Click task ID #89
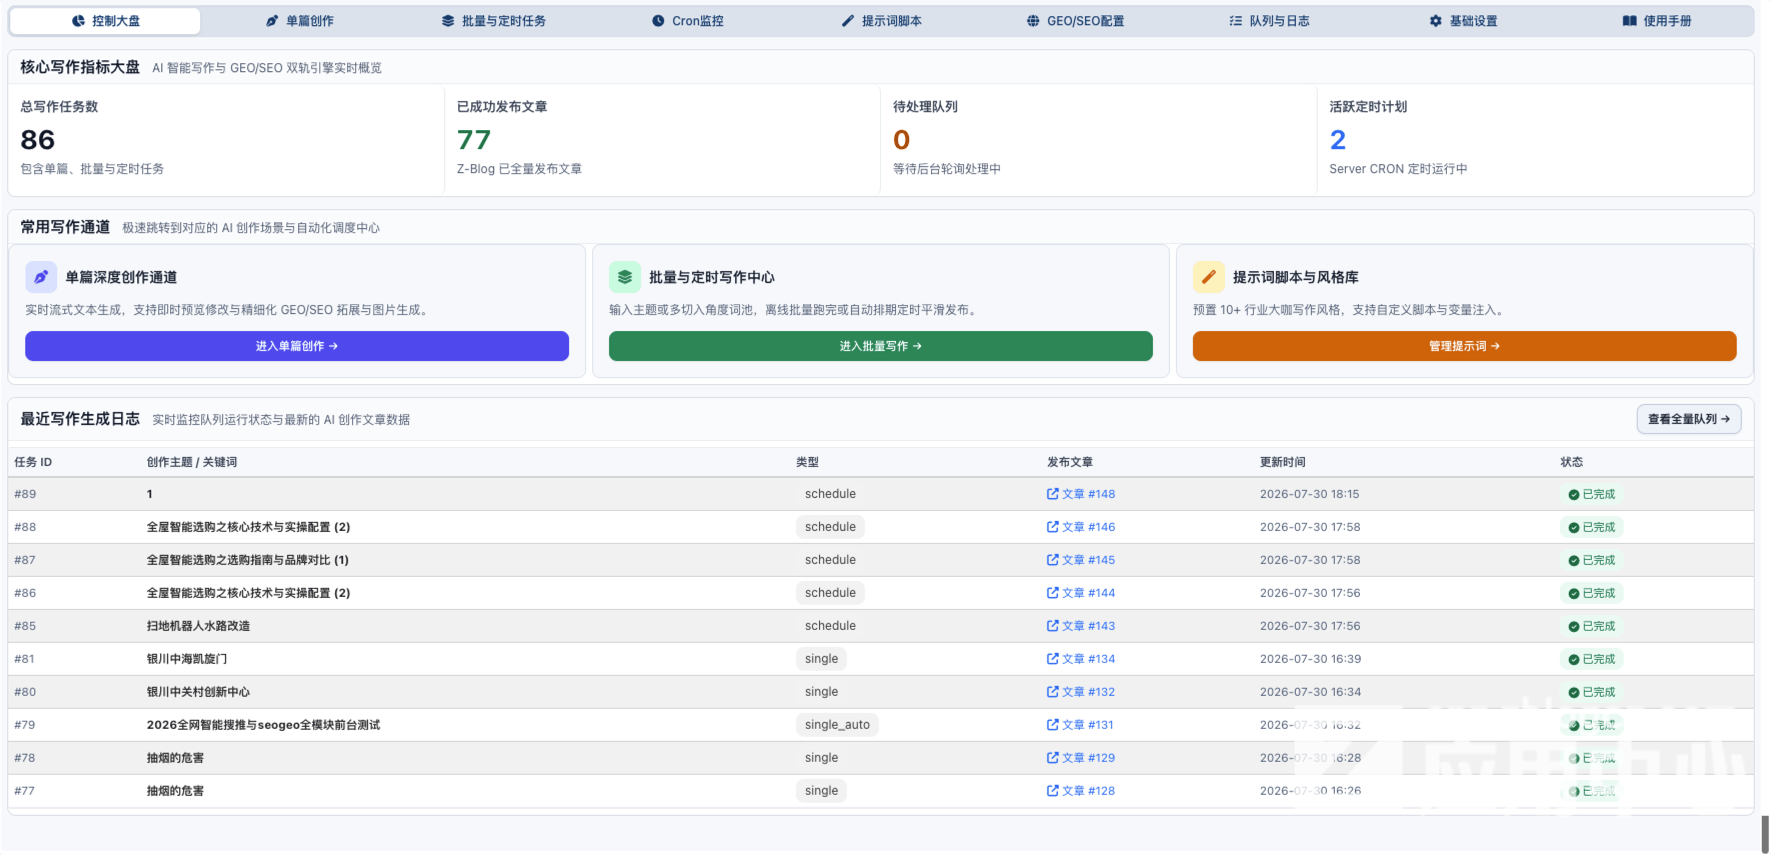1771x855 pixels. point(25,494)
